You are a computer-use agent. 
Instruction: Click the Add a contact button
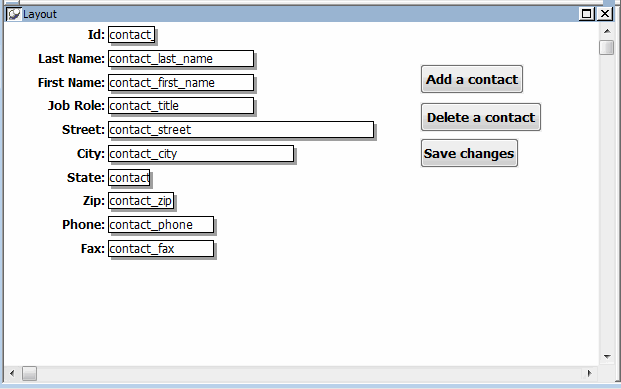(x=472, y=79)
